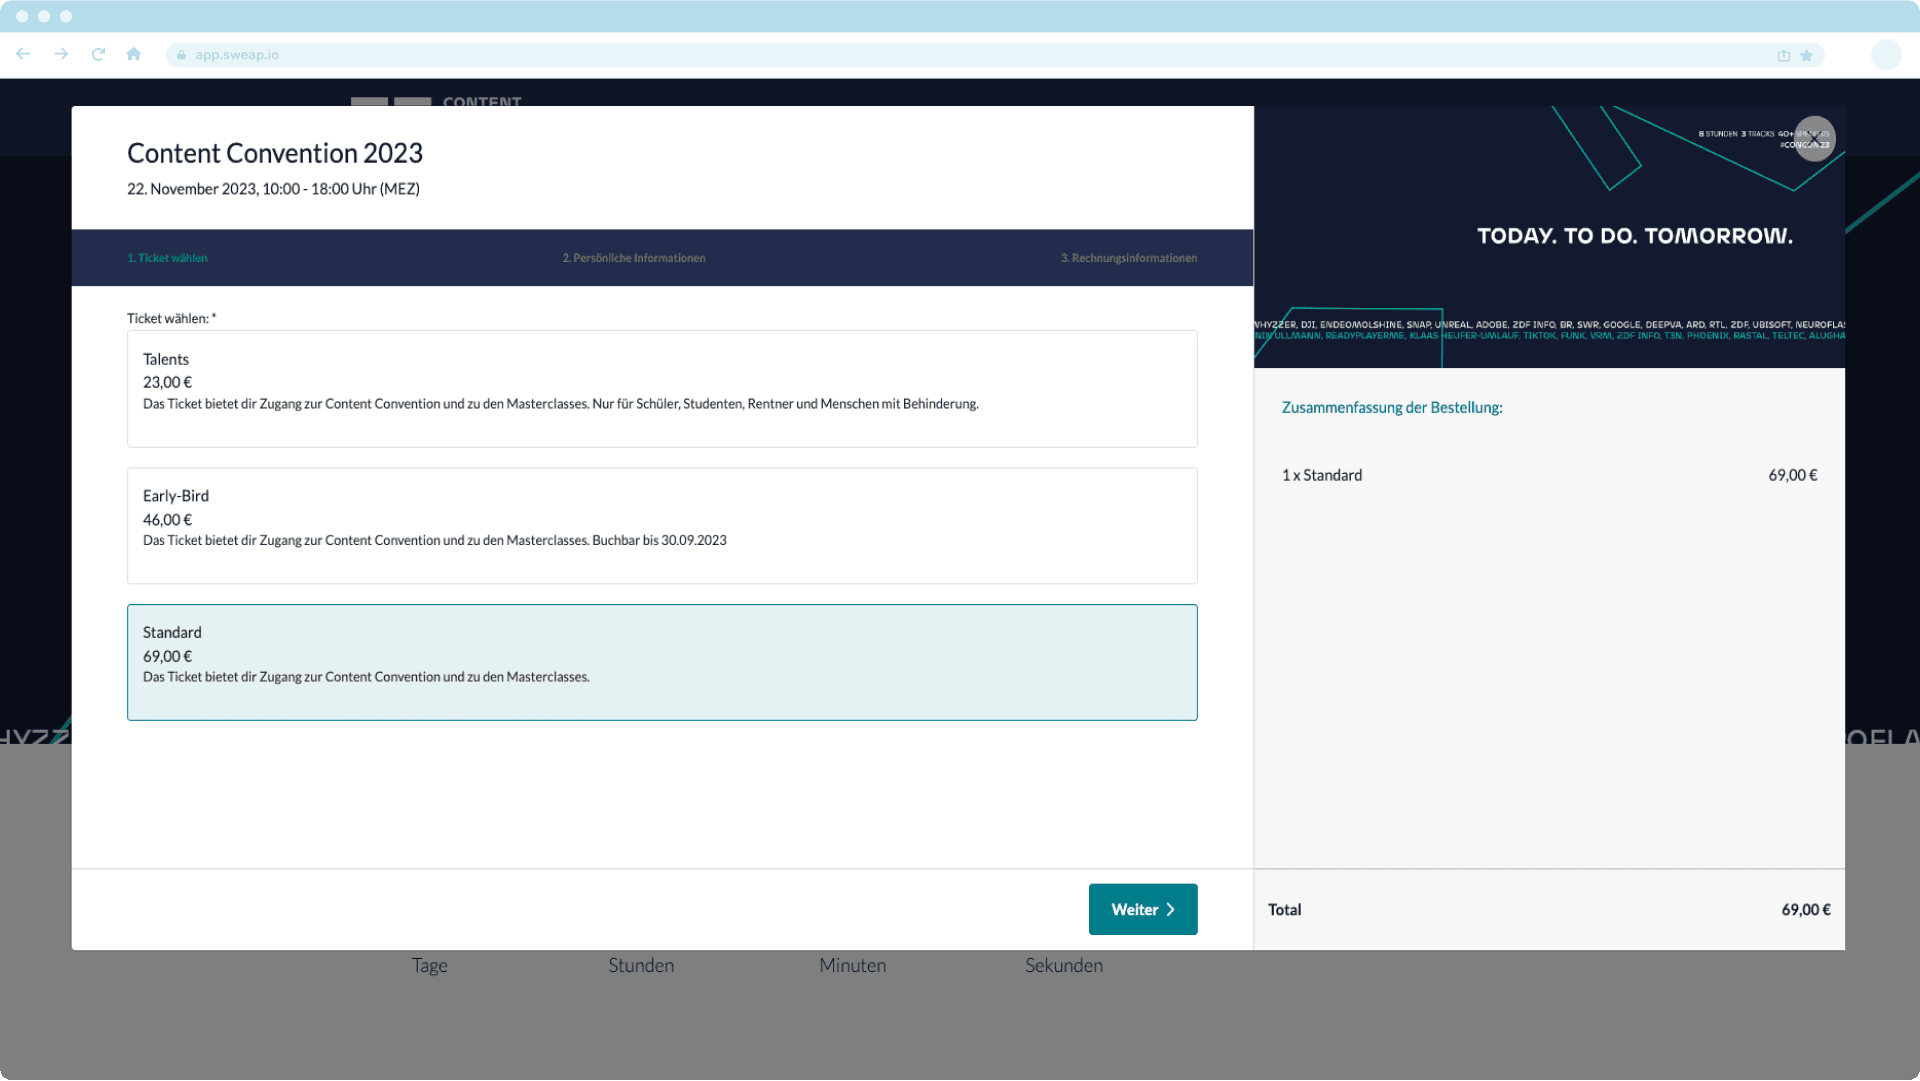The width and height of the screenshot is (1920, 1081).
Task: Close the ticket dialog with X
Action: 1814,139
